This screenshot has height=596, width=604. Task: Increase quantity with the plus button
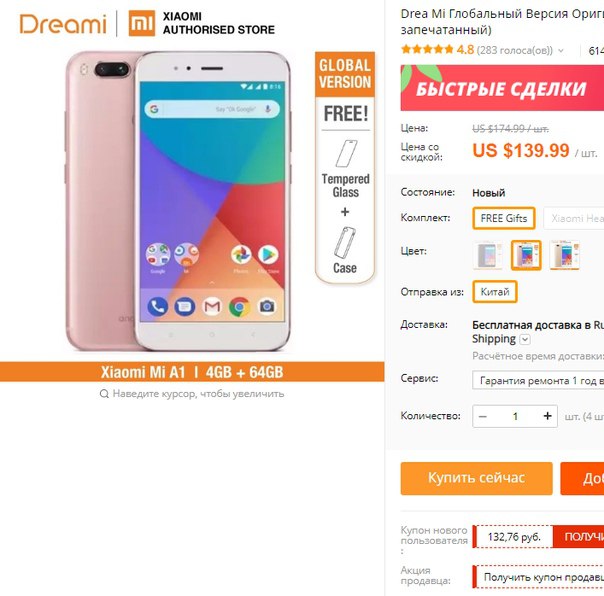click(547, 416)
